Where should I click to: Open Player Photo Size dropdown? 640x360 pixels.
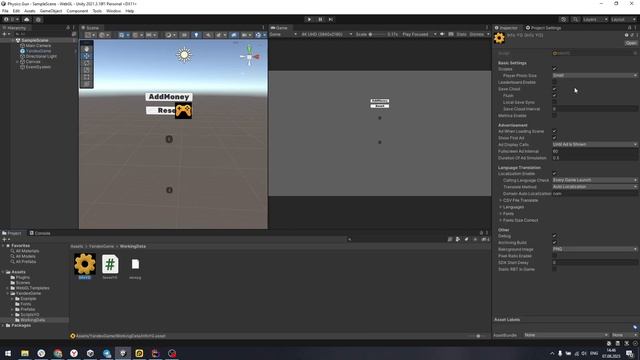[595, 76]
